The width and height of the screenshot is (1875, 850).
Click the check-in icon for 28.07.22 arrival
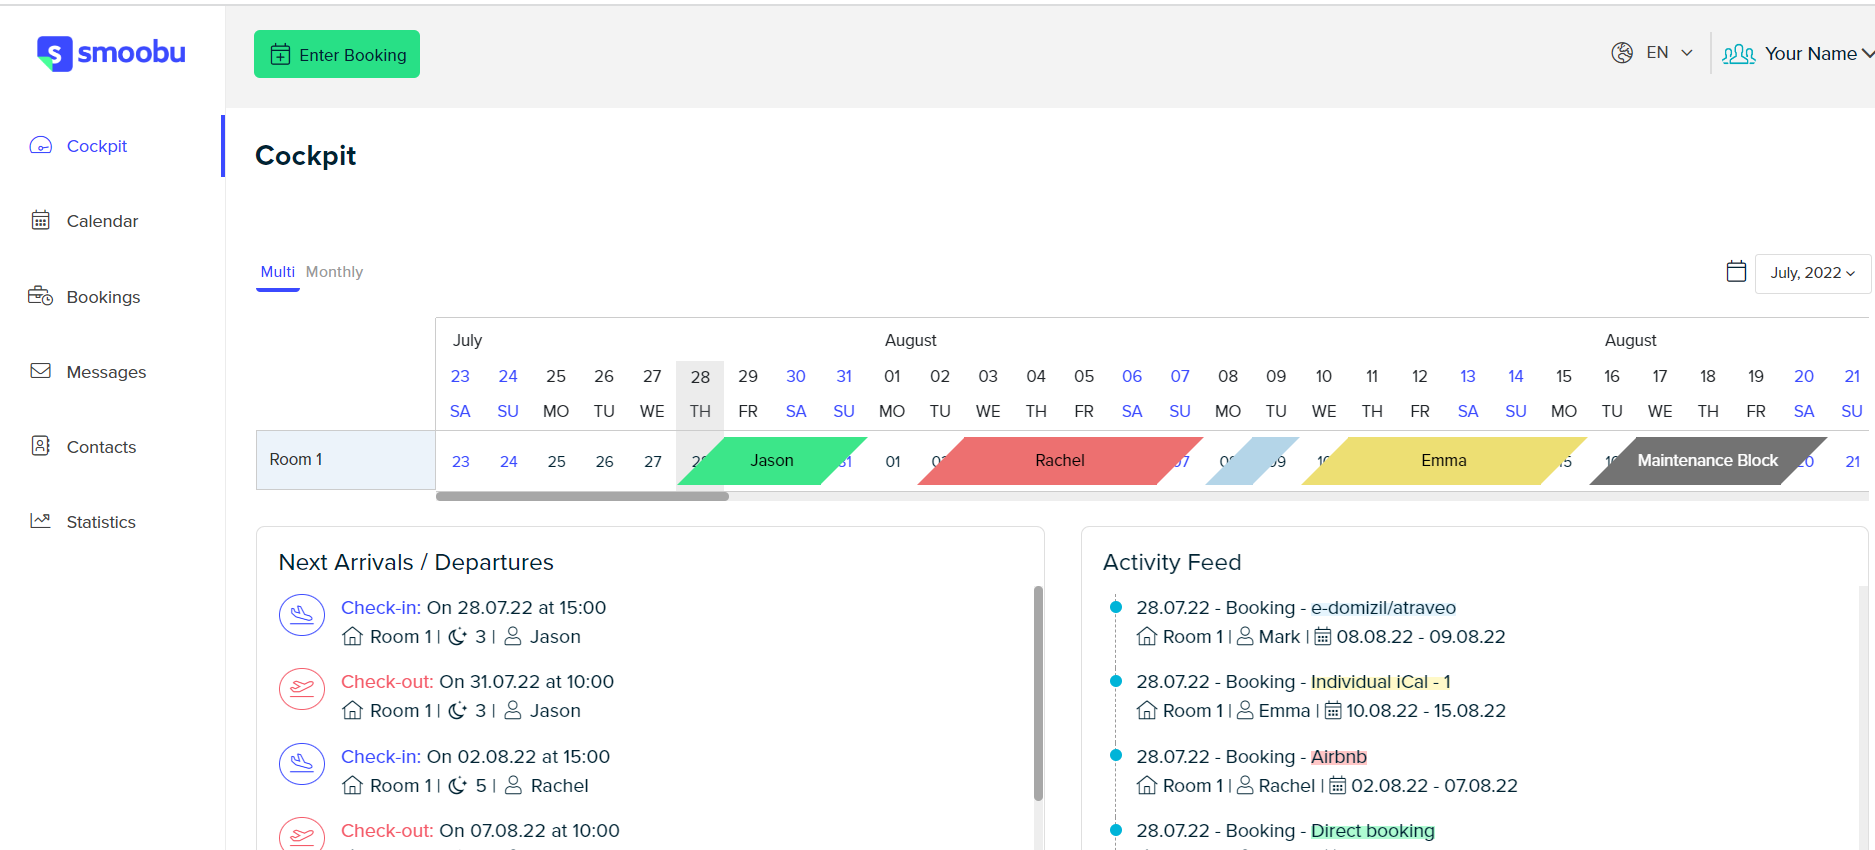point(302,615)
